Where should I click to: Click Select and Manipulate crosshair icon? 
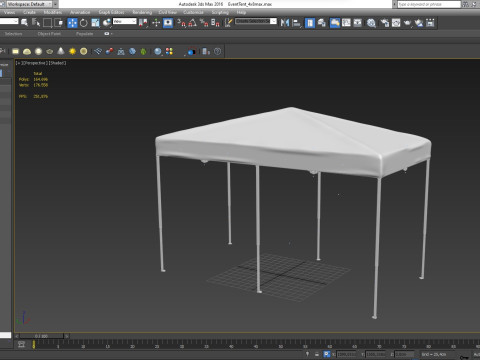click(156, 23)
